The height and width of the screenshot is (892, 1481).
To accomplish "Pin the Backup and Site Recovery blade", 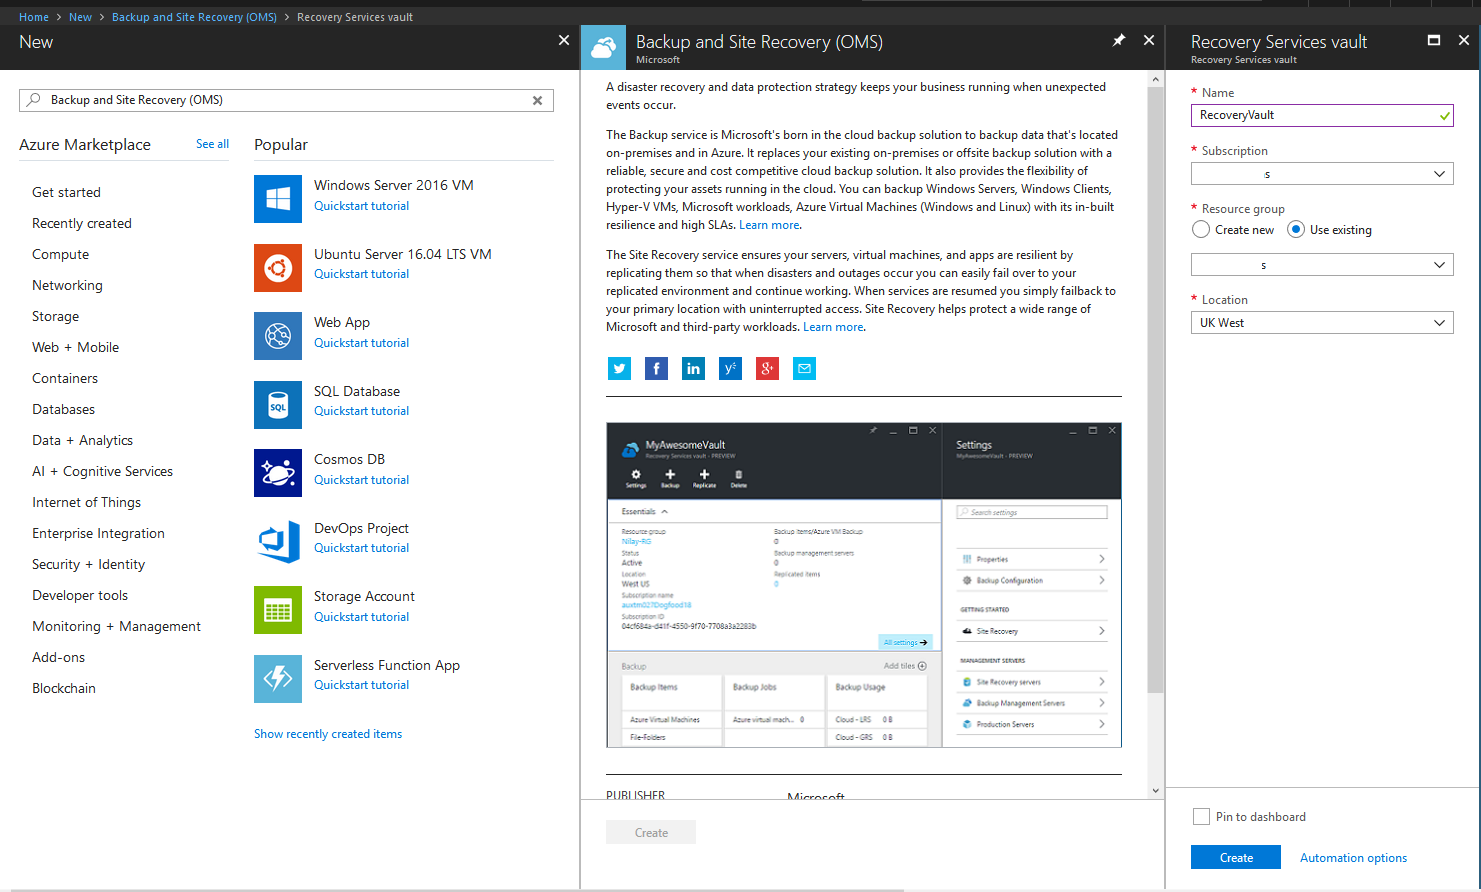I will point(1119,40).
